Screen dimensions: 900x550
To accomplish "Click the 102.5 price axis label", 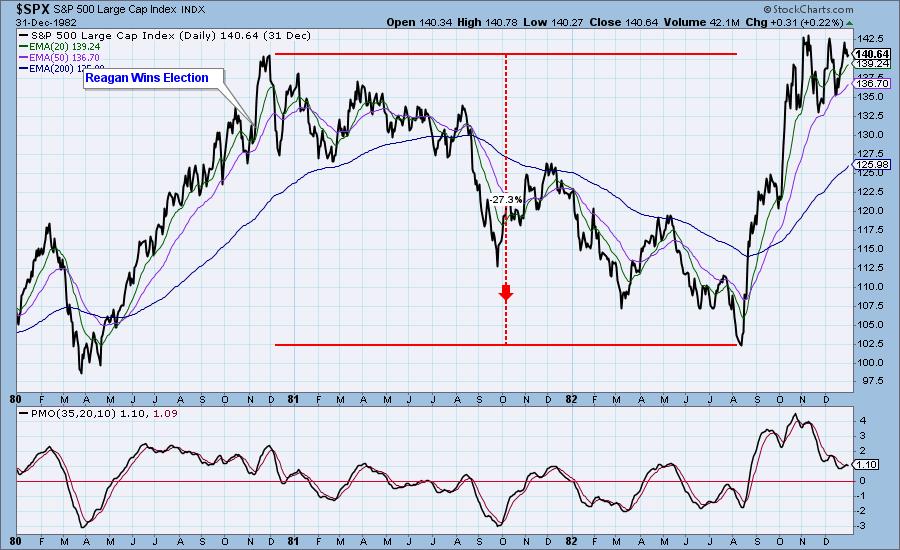I will (x=870, y=343).
